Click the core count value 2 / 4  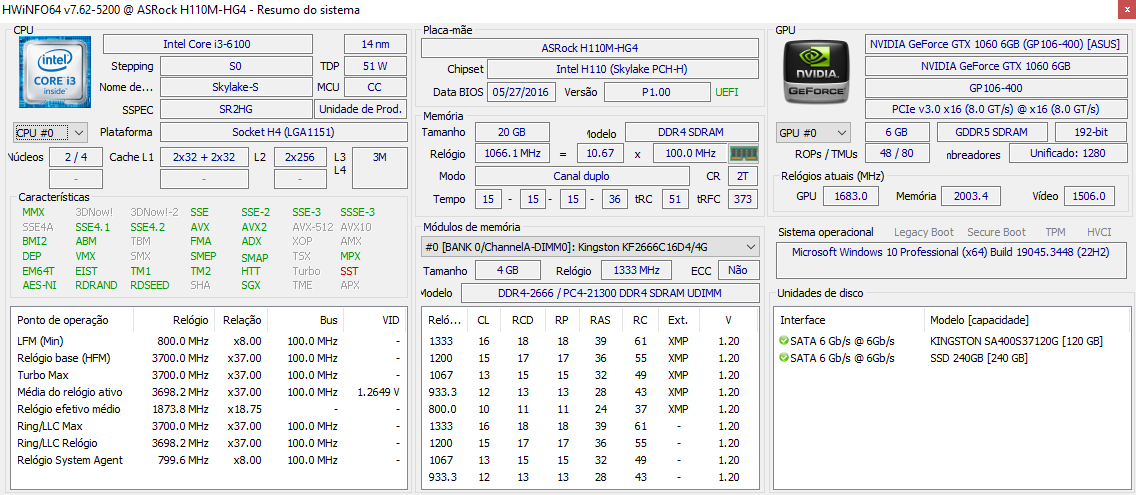pyautogui.click(x=76, y=157)
